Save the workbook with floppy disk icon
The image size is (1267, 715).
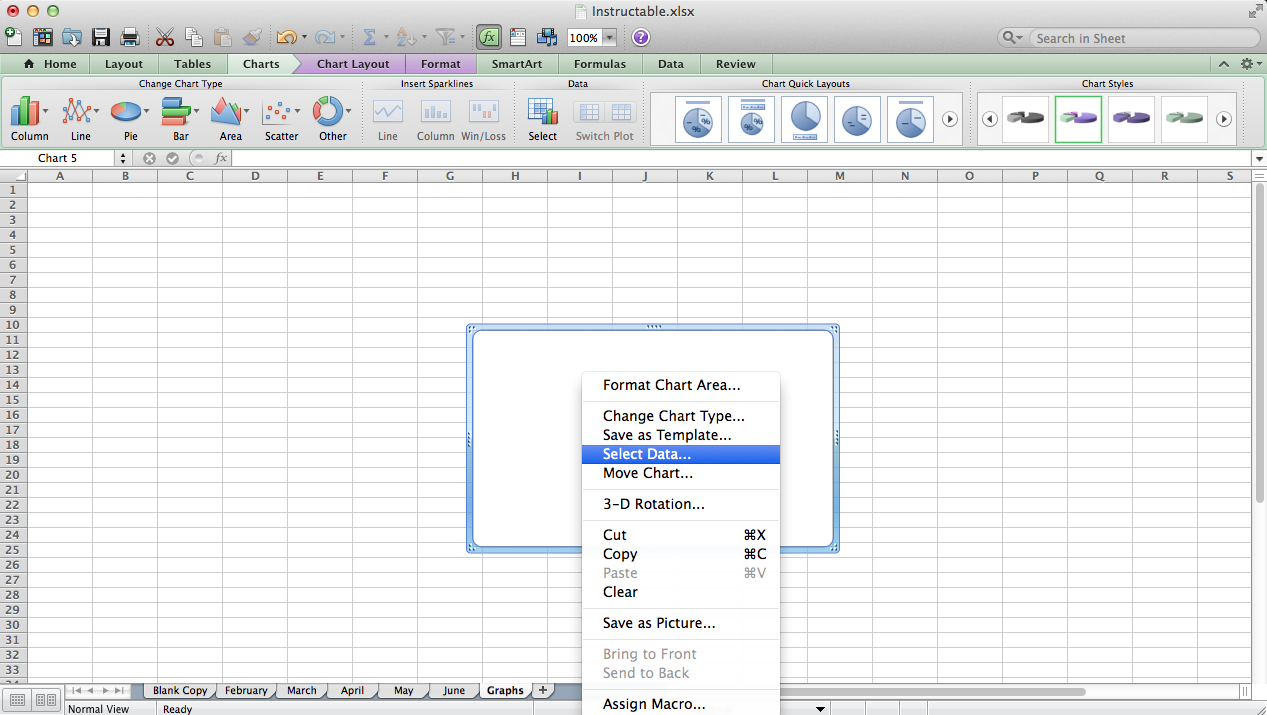click(x=101, y=37)
